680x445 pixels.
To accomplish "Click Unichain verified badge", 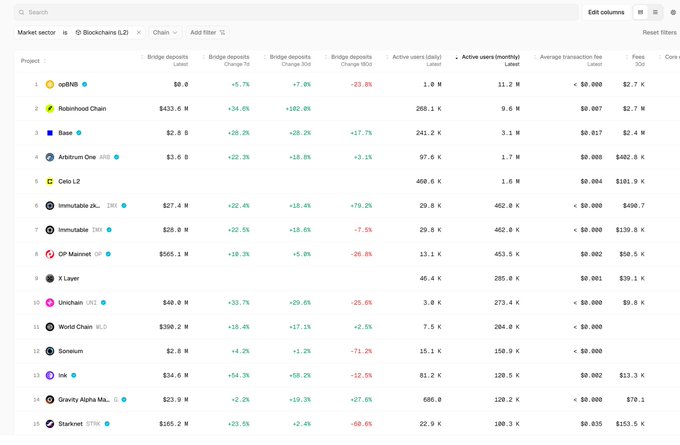I will click(x=104, y=303).
